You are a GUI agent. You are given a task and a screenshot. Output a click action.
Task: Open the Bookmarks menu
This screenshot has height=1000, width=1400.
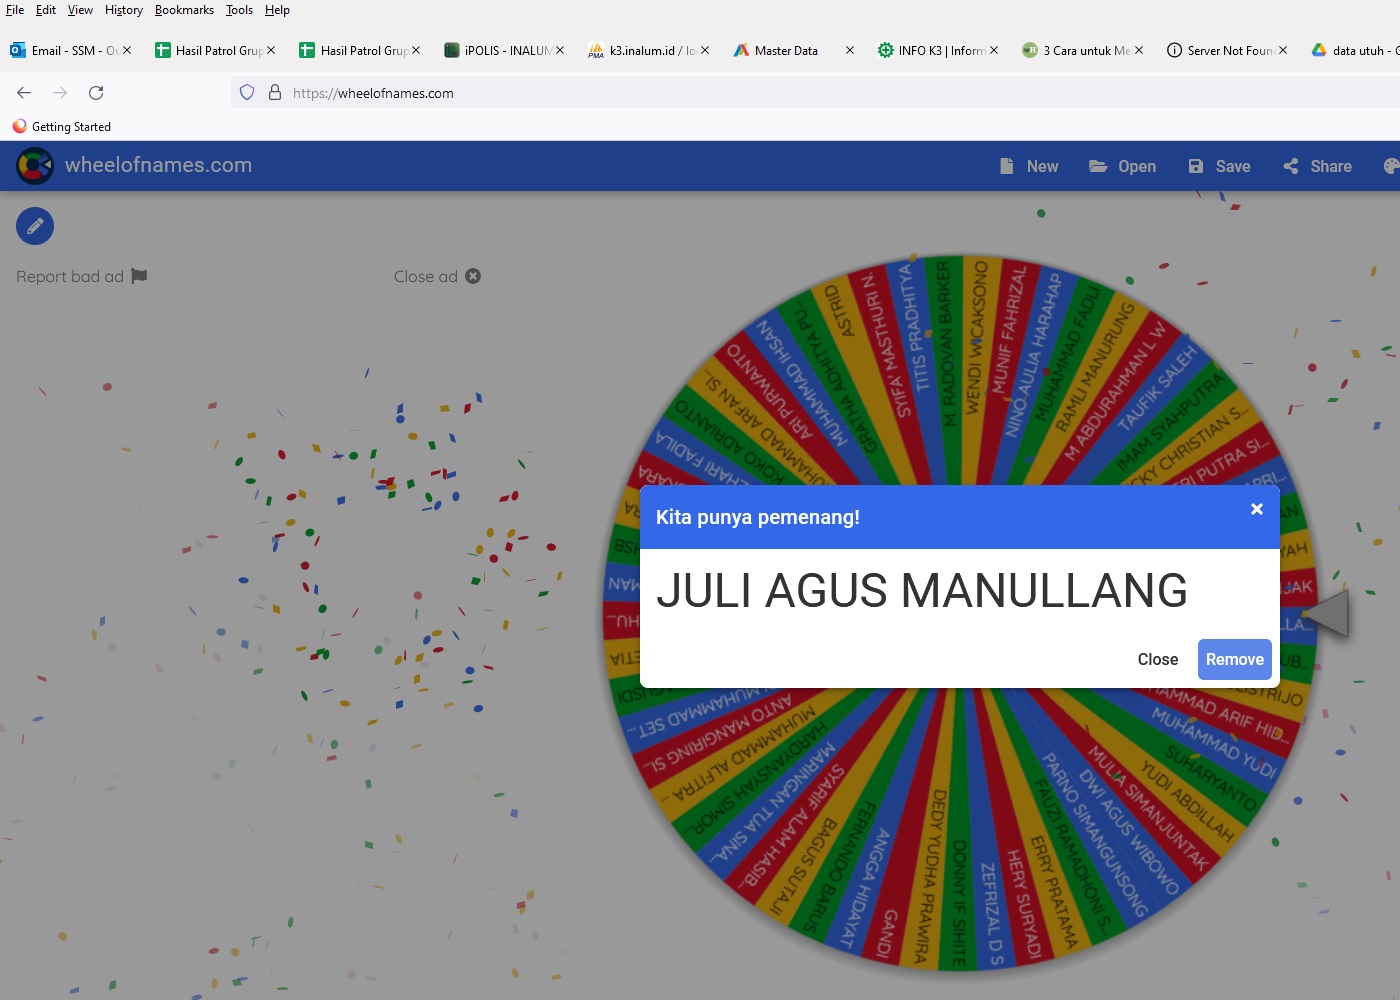coord(184,10)
